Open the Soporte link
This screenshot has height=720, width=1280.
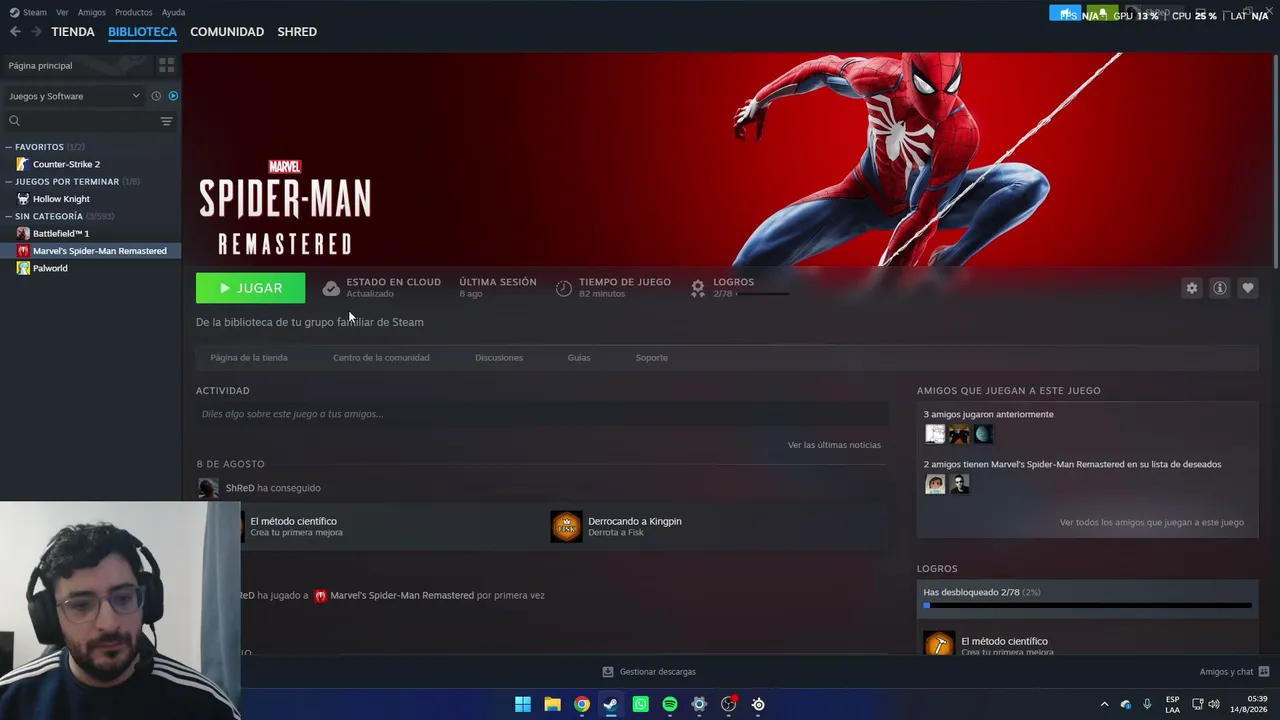651,358
